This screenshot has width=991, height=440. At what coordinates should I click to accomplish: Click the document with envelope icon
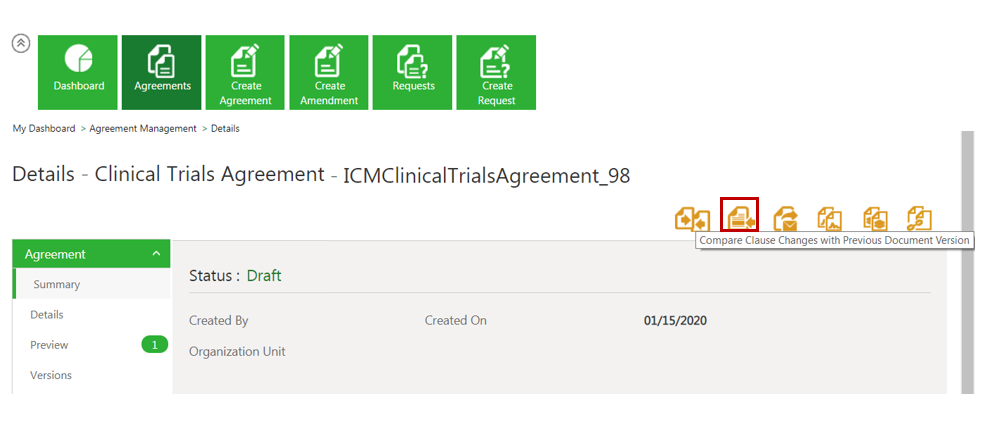(787, 218)
